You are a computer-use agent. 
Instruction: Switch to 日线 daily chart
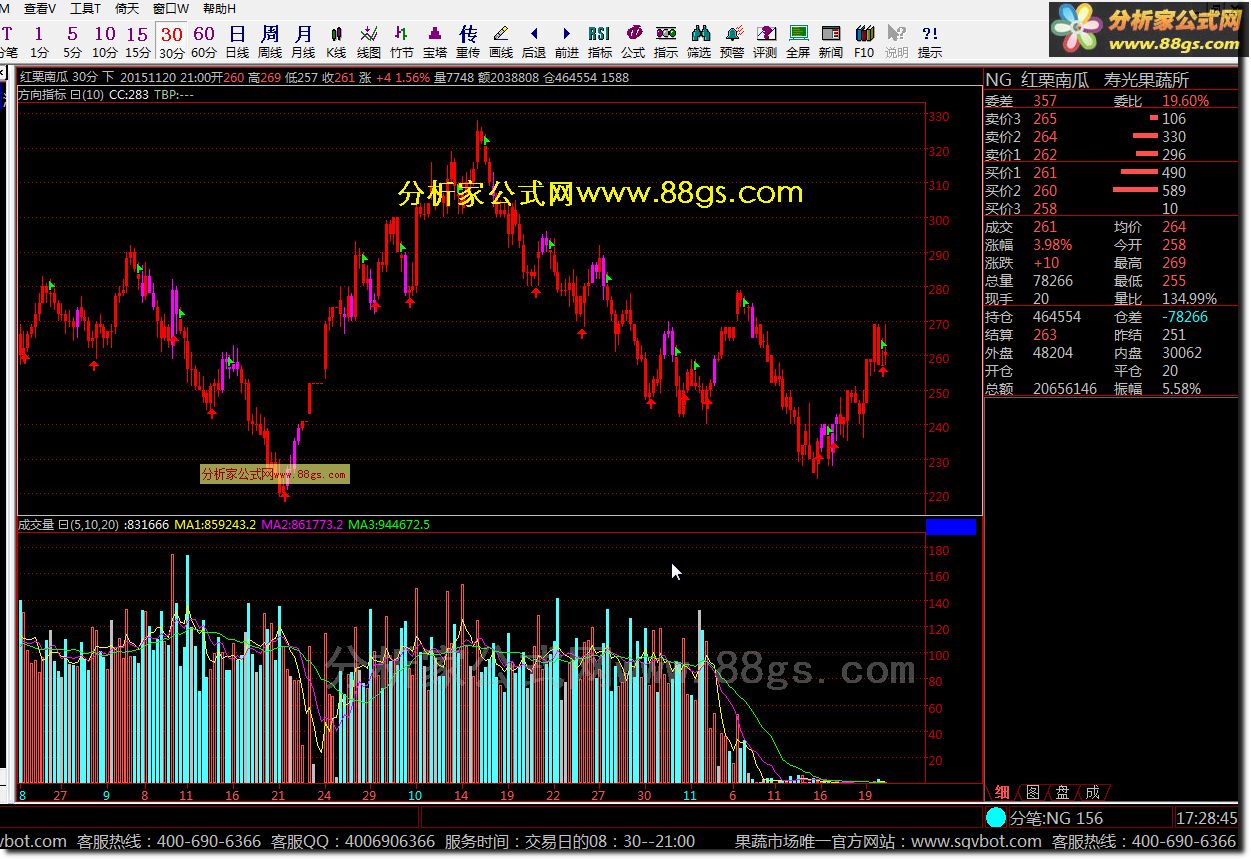pos(237,42)
